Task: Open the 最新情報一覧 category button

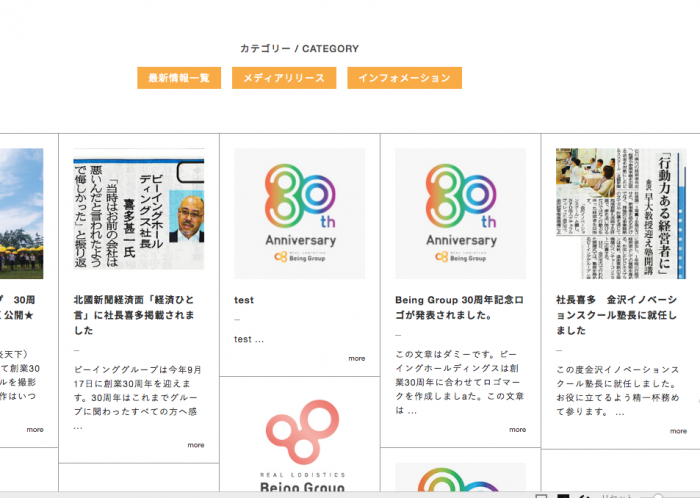Action: [x=179, y=78]
